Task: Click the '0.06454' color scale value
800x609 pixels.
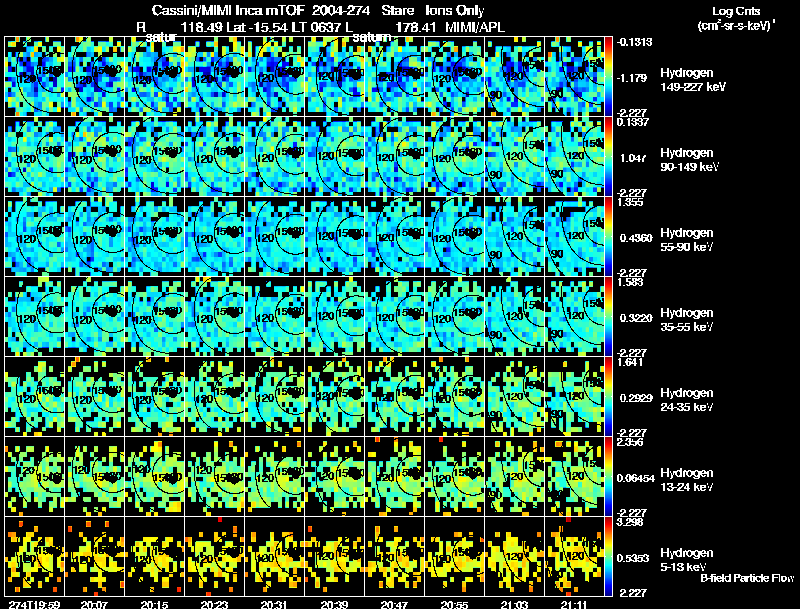Action: tap(636, 478)
